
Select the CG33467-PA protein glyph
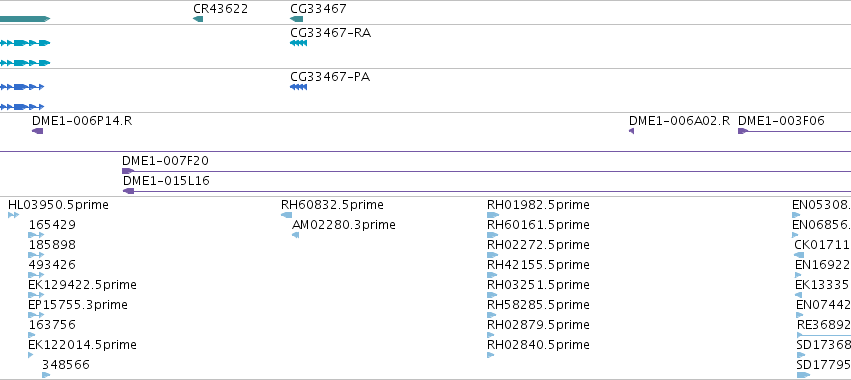[x=299, y=87]
